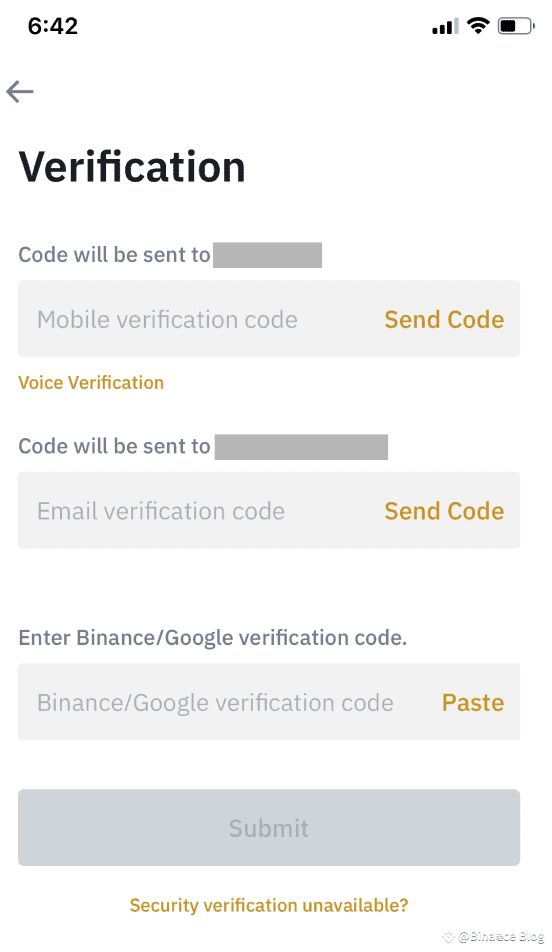This screenshot has height=952, width=552.
Task: Tap the redacted phone number box
Action: coord(267,255)
